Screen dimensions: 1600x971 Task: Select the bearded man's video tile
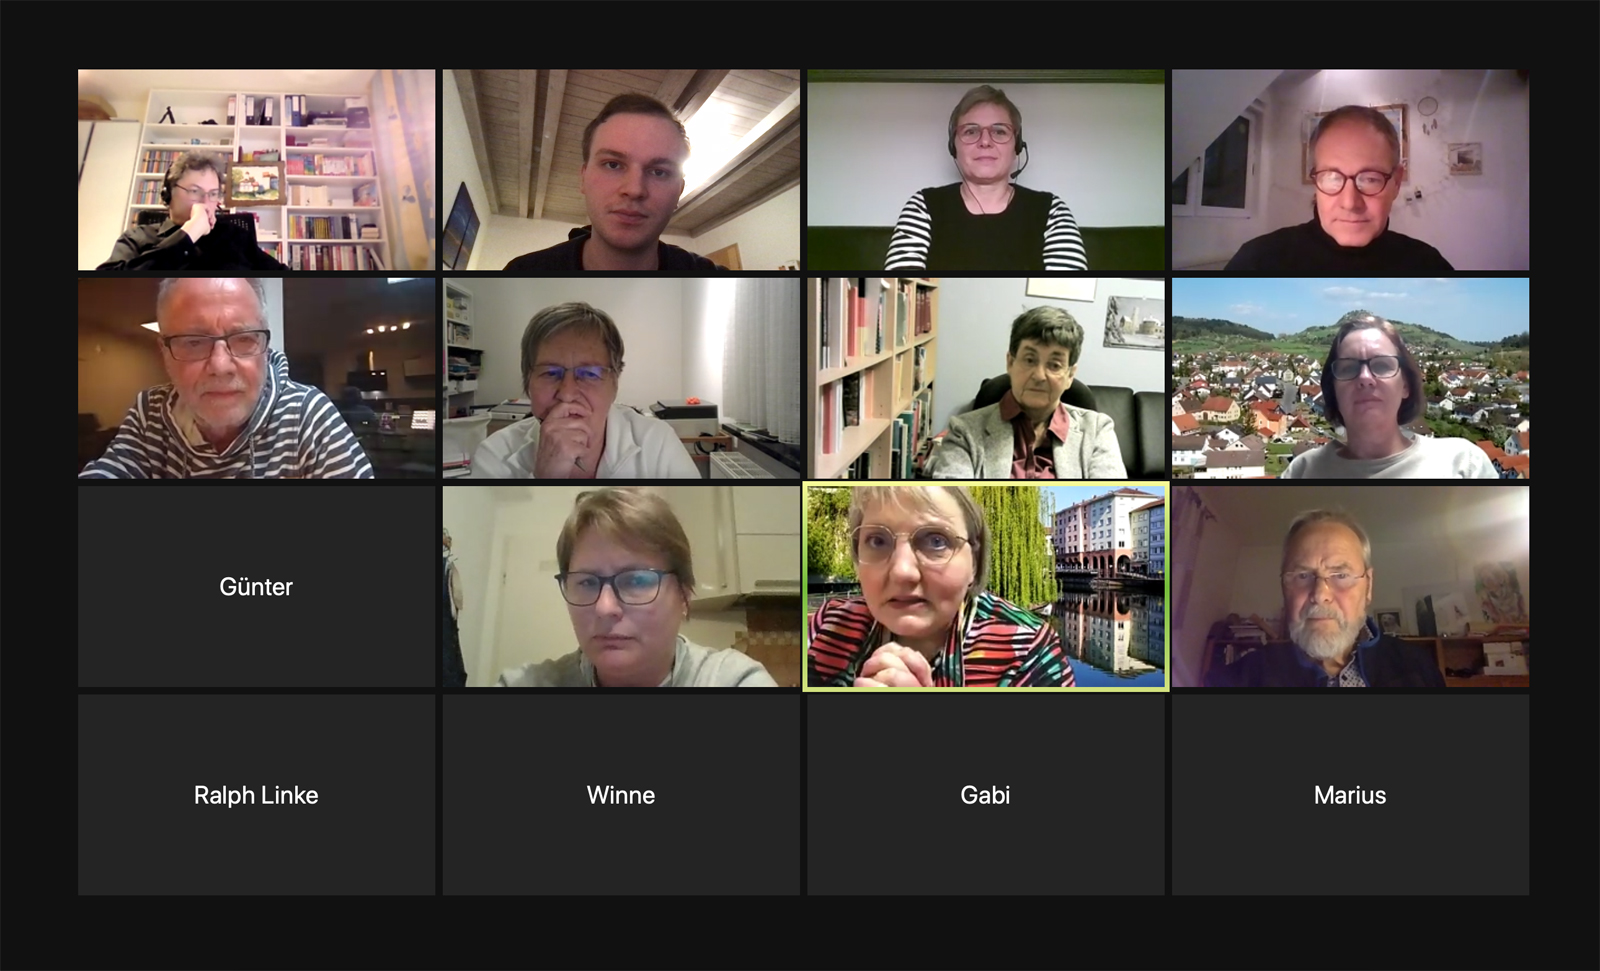pos(1350,586)
